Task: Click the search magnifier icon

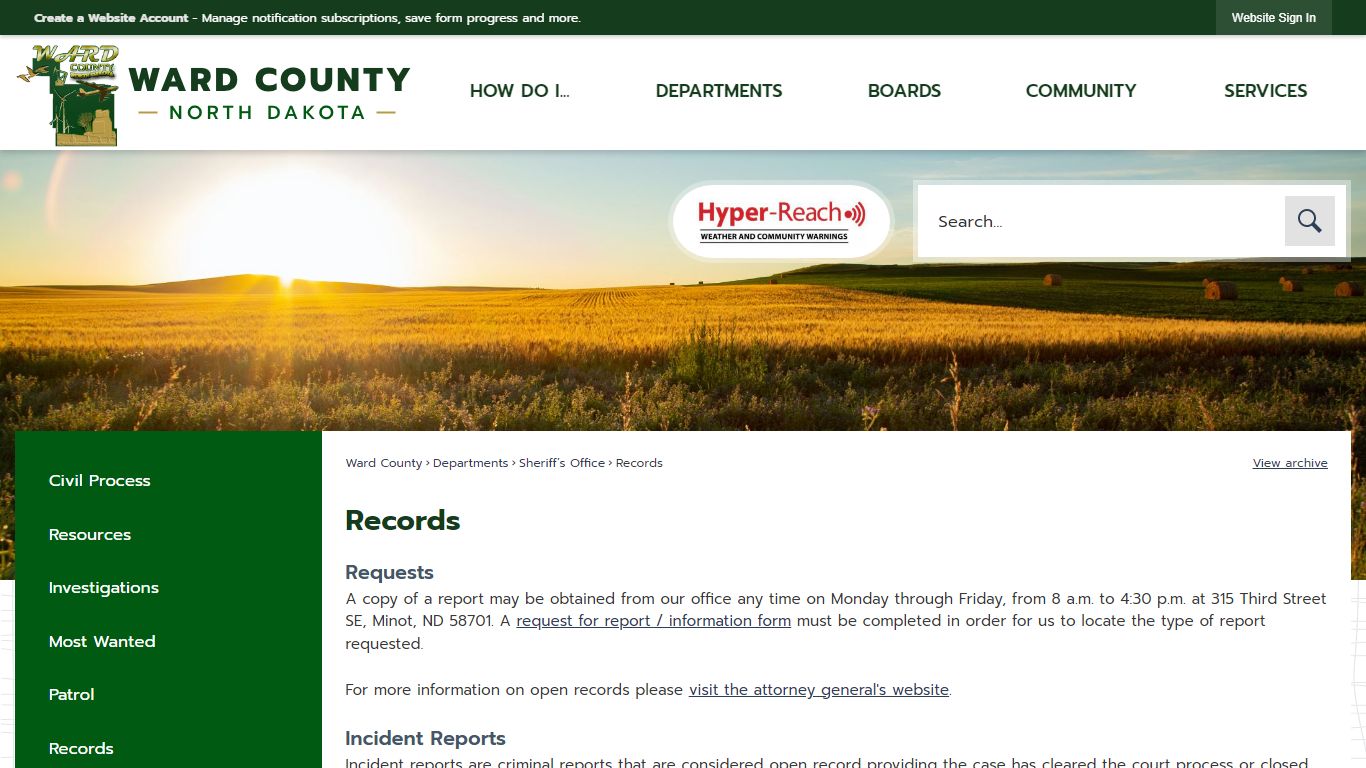Action: [1309, 221]
